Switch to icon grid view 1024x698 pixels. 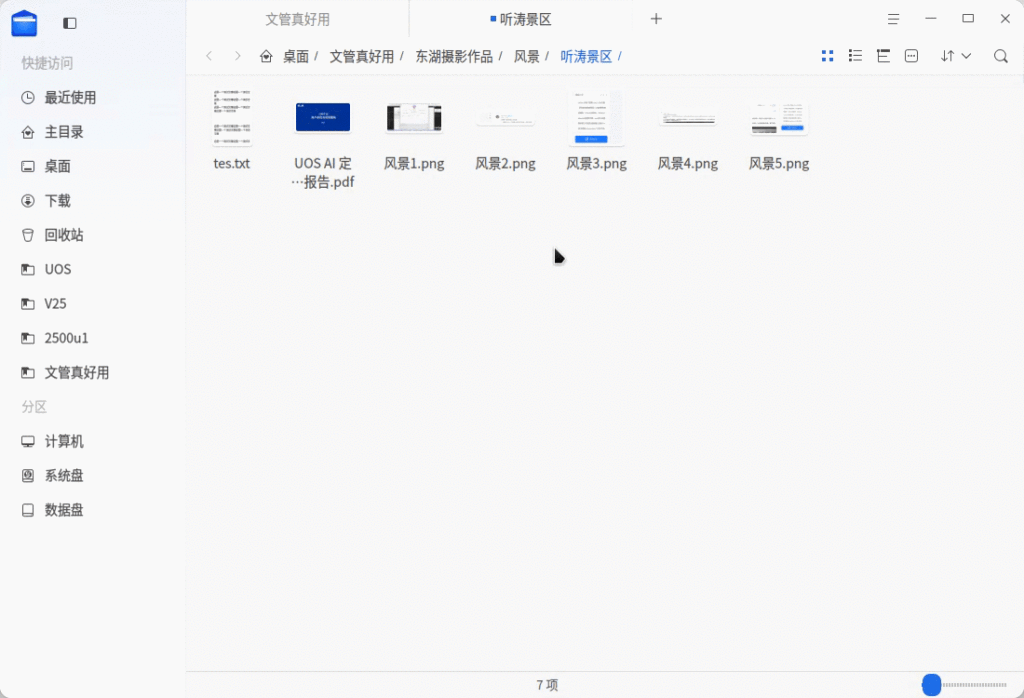click(x=827, y=56)
